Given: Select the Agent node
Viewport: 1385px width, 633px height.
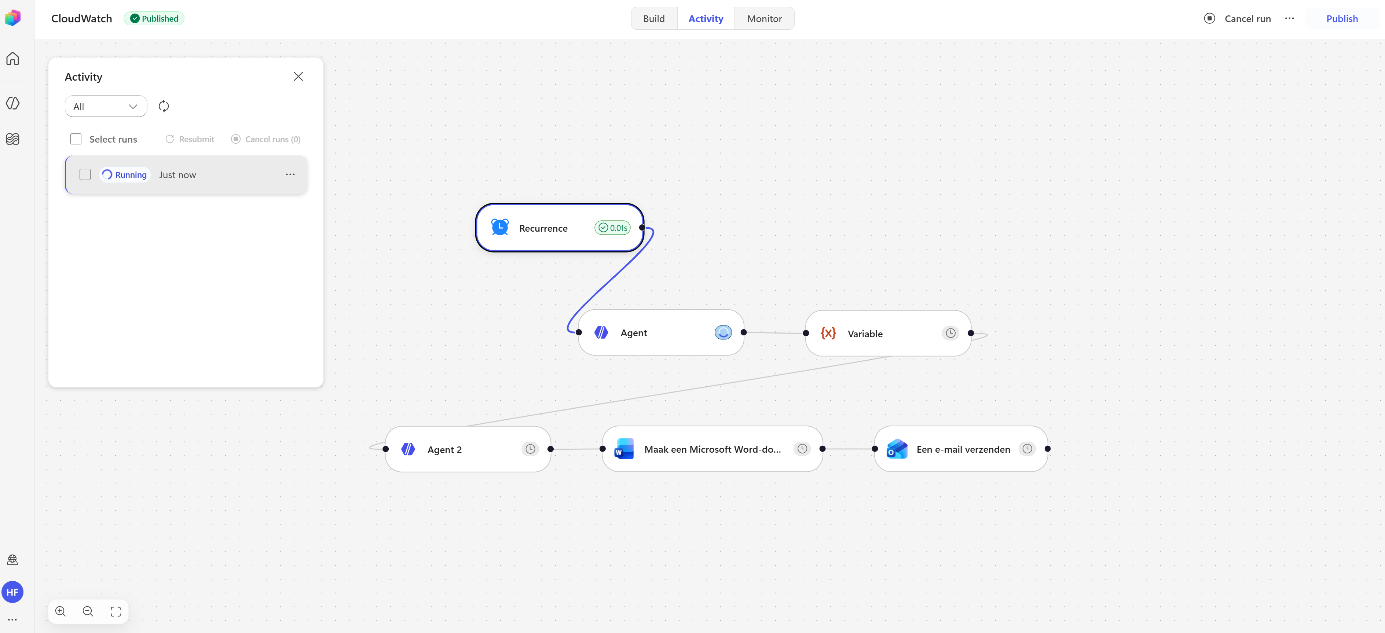Looking at the screenshot, I should 661,333.
